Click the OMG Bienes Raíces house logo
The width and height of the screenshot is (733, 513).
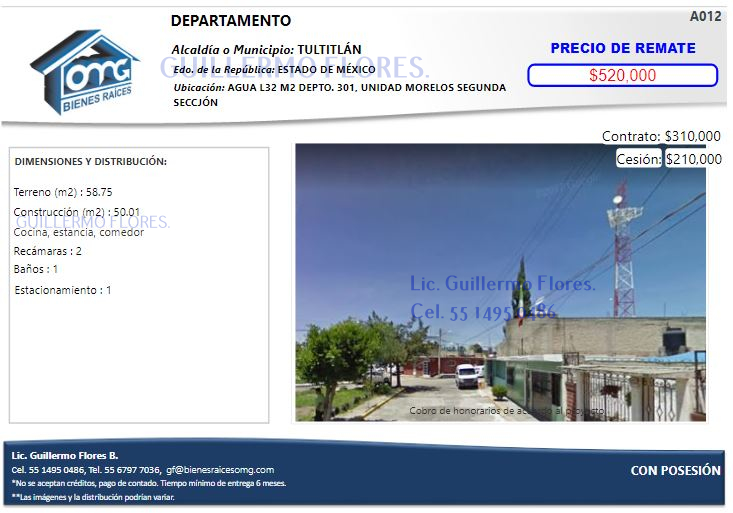[86, 72]
